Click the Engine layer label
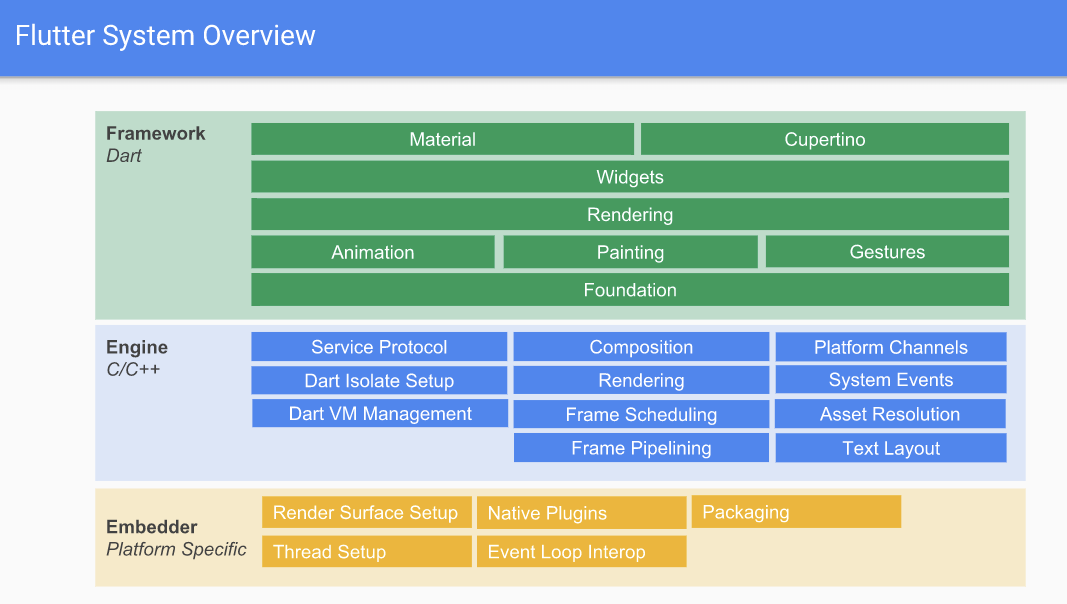 coord(137,347)
